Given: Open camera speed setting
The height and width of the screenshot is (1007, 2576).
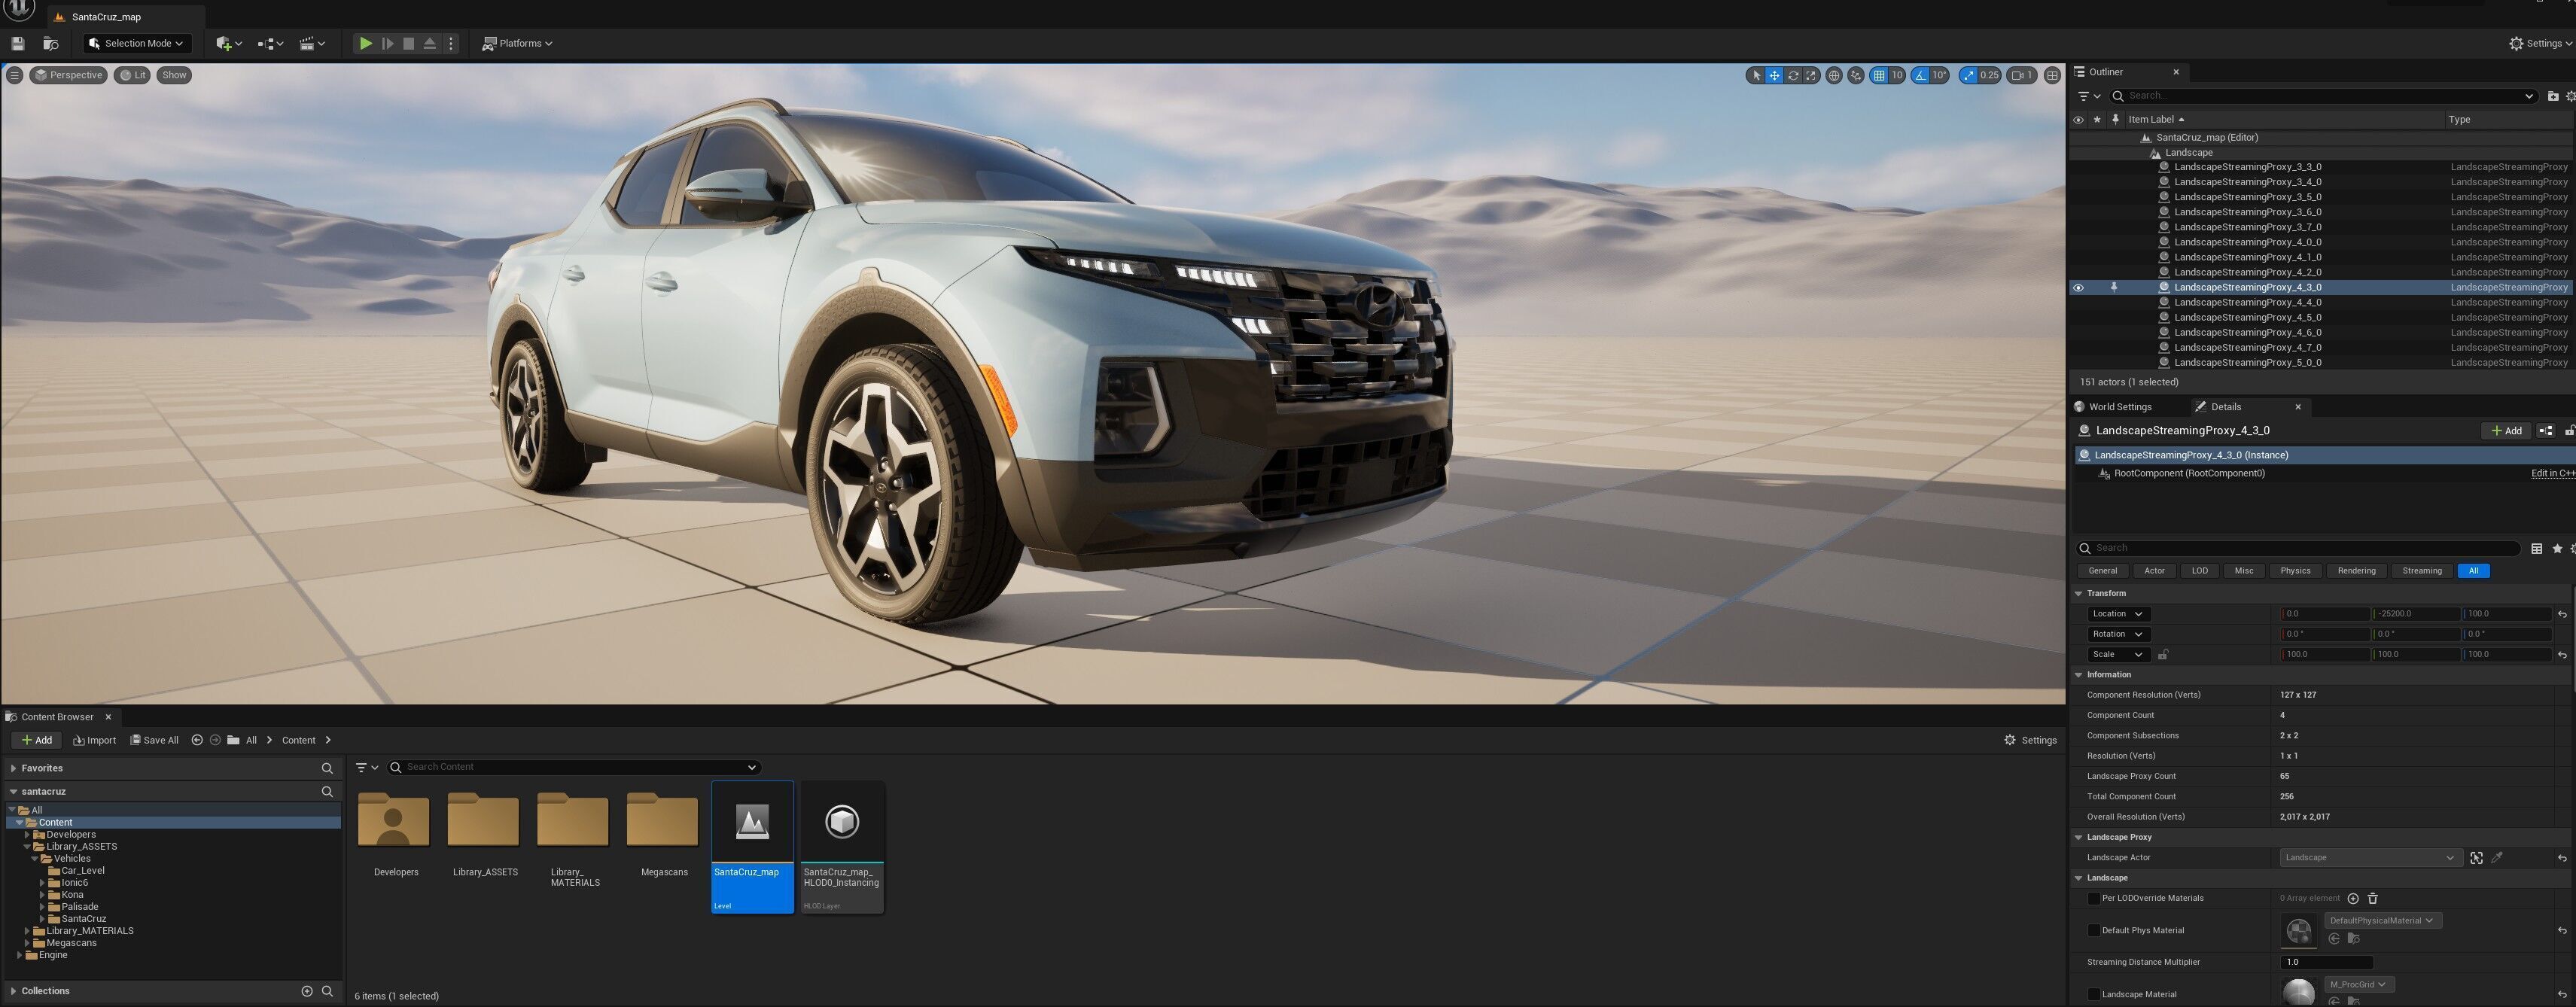Looking at the screenshot, I should pos(2022,75).
